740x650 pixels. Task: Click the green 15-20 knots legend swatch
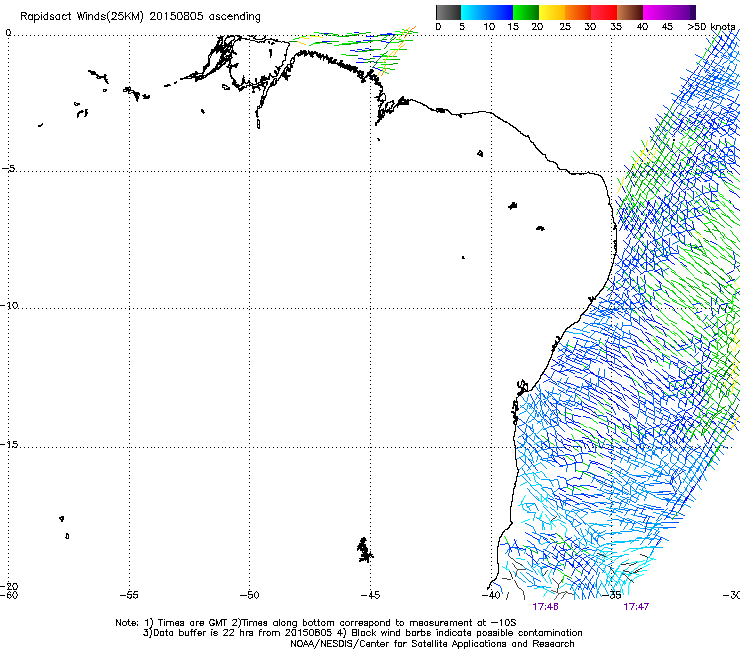(526, 12)
